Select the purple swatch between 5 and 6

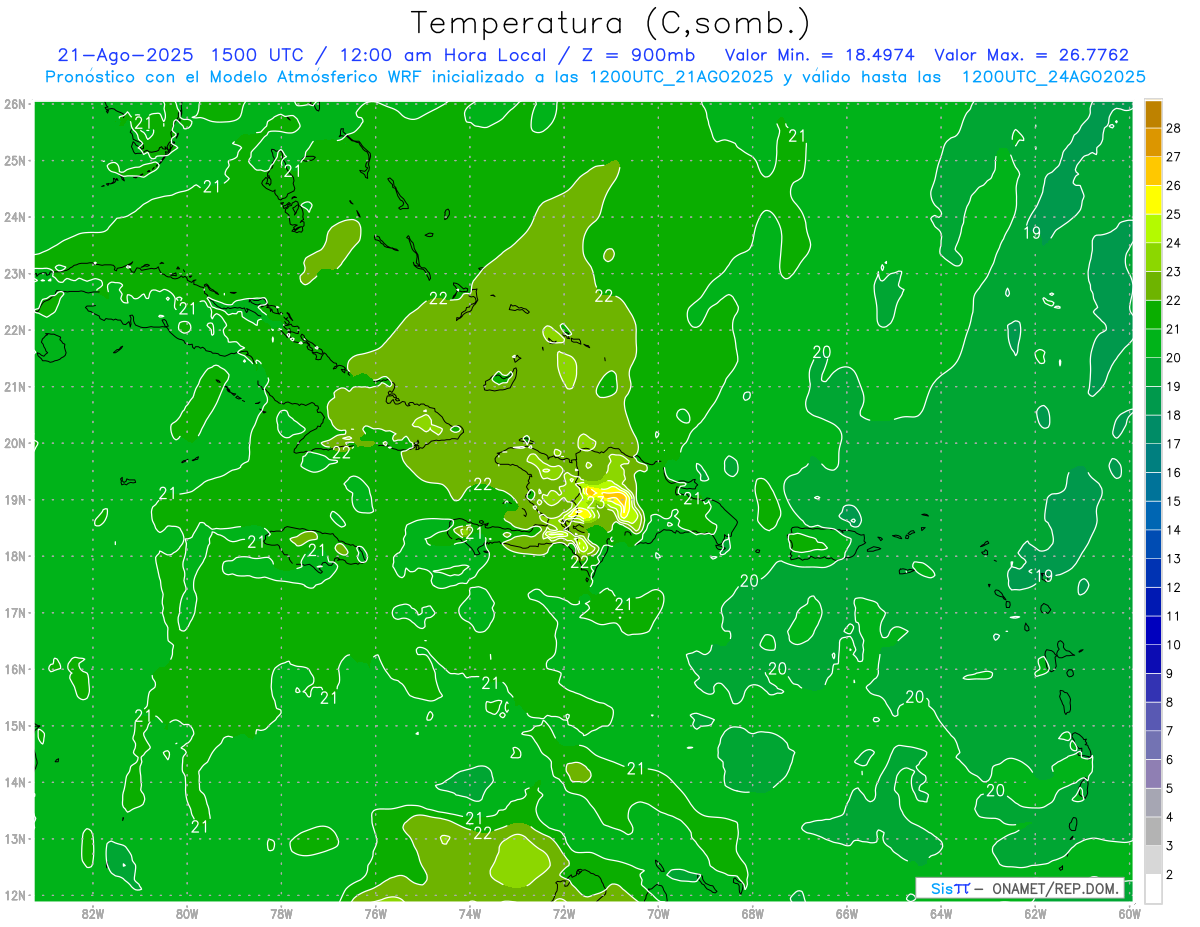pyautogui.click(x=1153, y=773)
